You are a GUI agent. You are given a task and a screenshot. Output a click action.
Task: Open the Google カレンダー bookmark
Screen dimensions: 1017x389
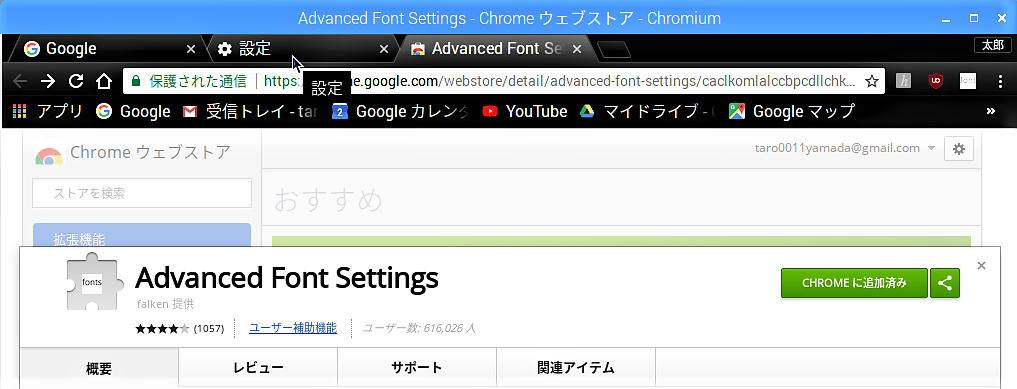click(x=401, y=112)
